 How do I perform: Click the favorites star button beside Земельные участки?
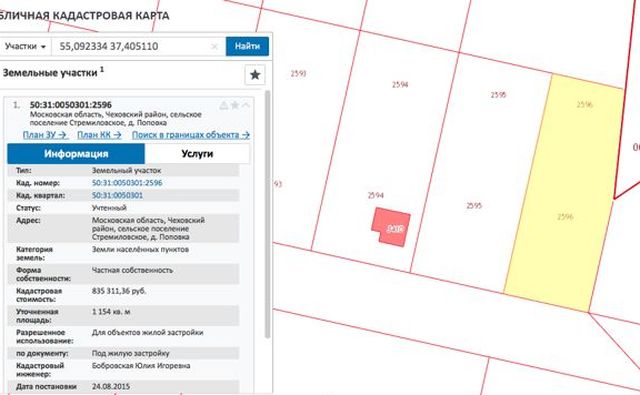(255, 75)
